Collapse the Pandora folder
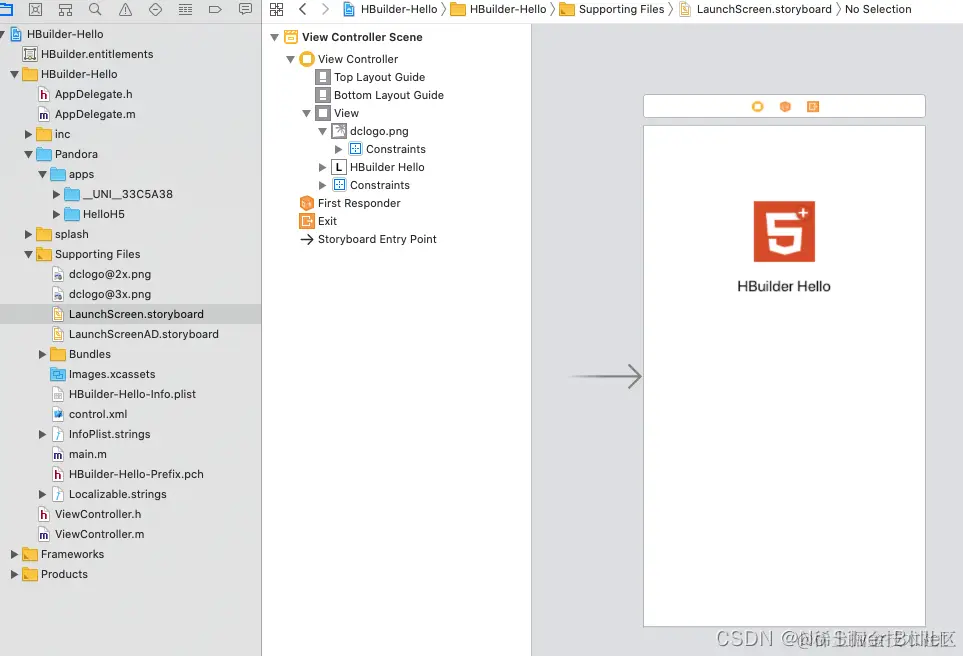Image resolution: width=963 pixels, height=656 pixels. click(28, 154)
